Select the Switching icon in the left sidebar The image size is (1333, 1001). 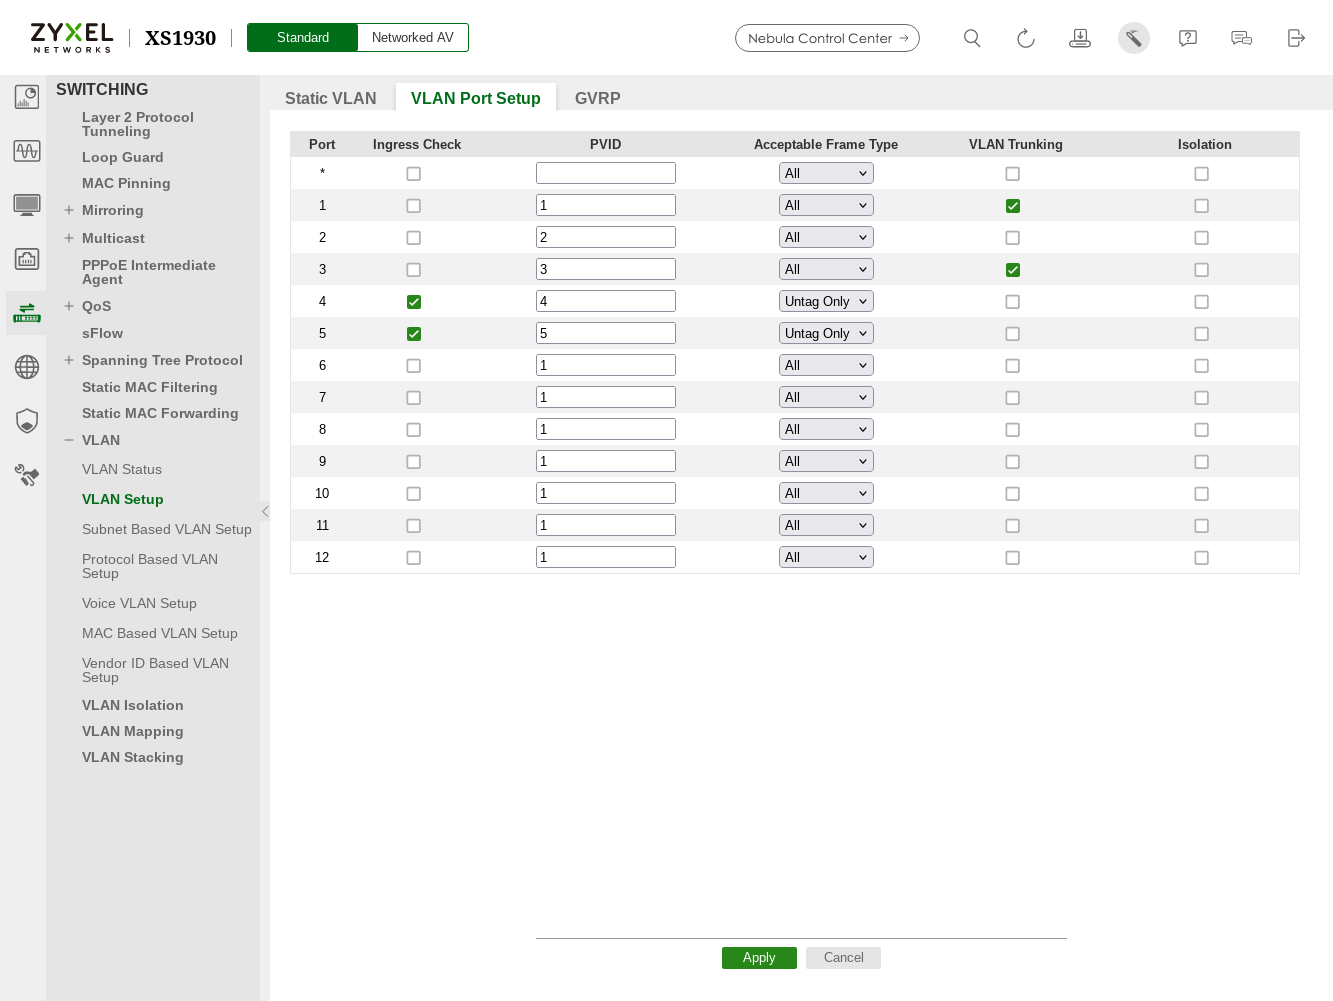point(26,312)
